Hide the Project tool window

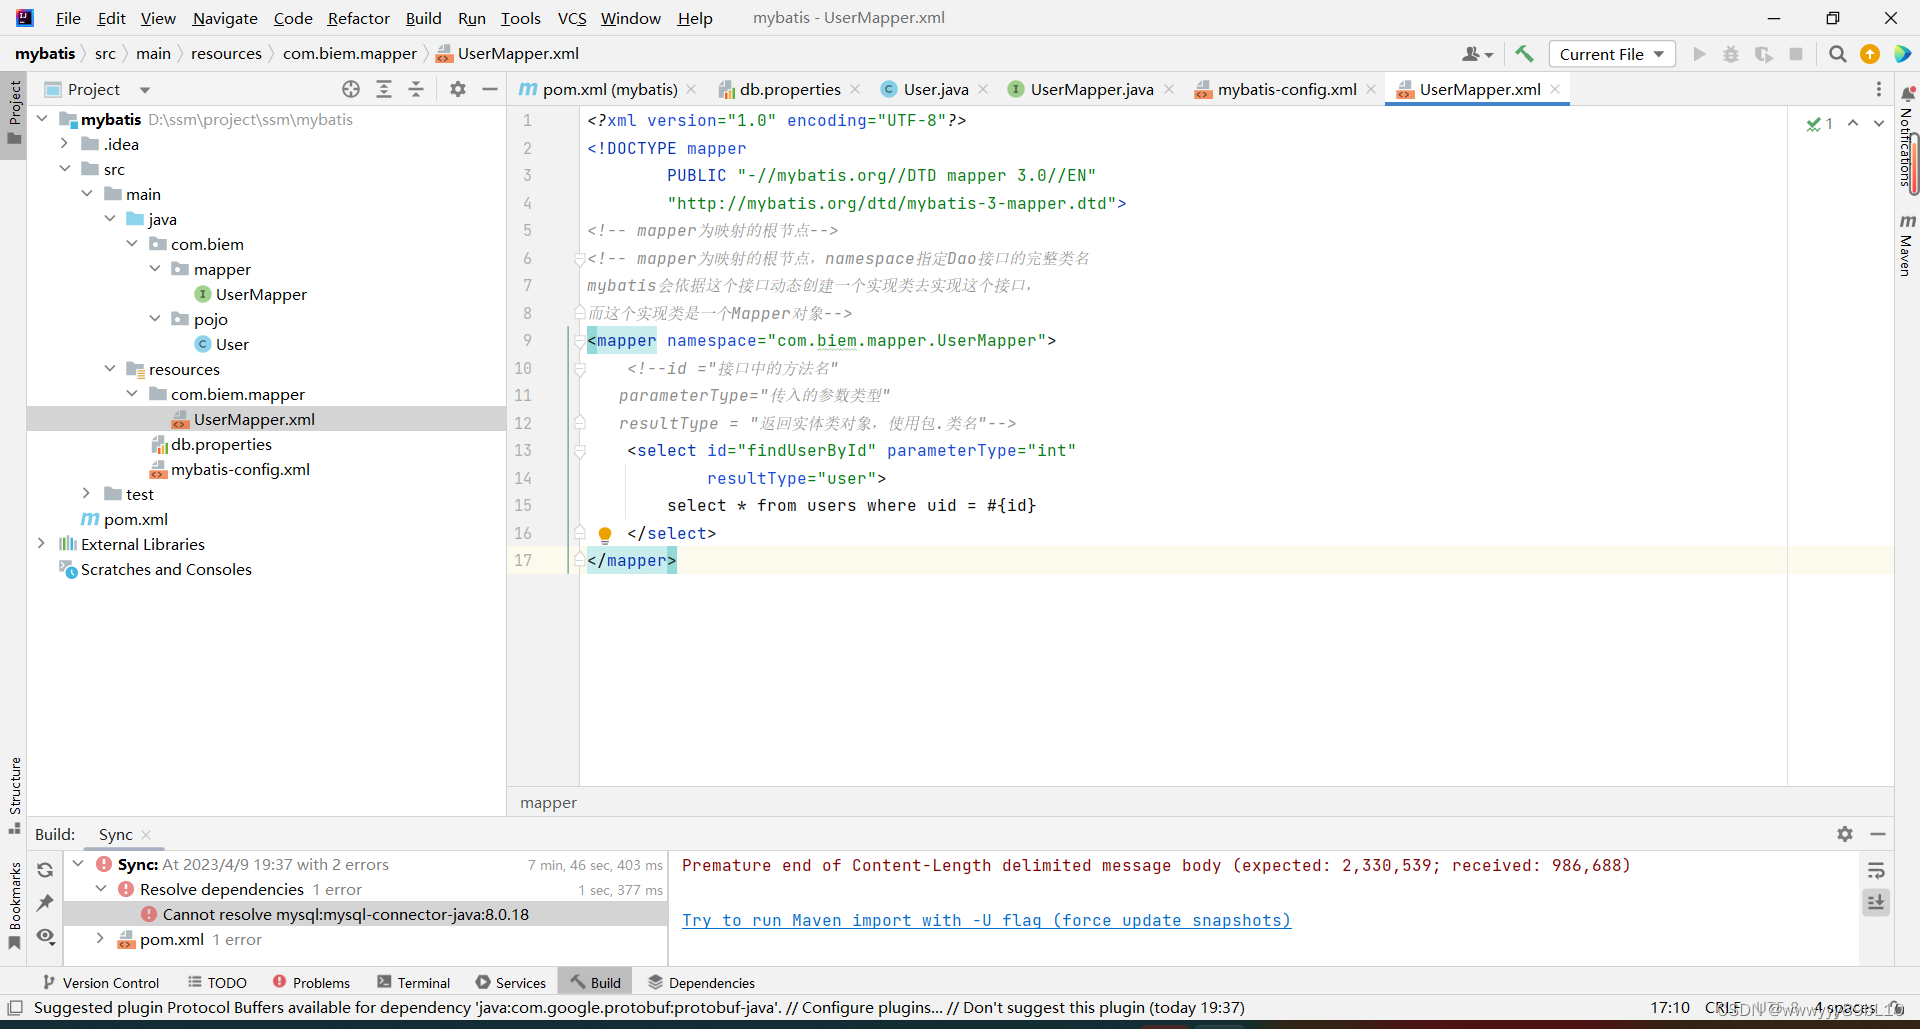point(490,89)
